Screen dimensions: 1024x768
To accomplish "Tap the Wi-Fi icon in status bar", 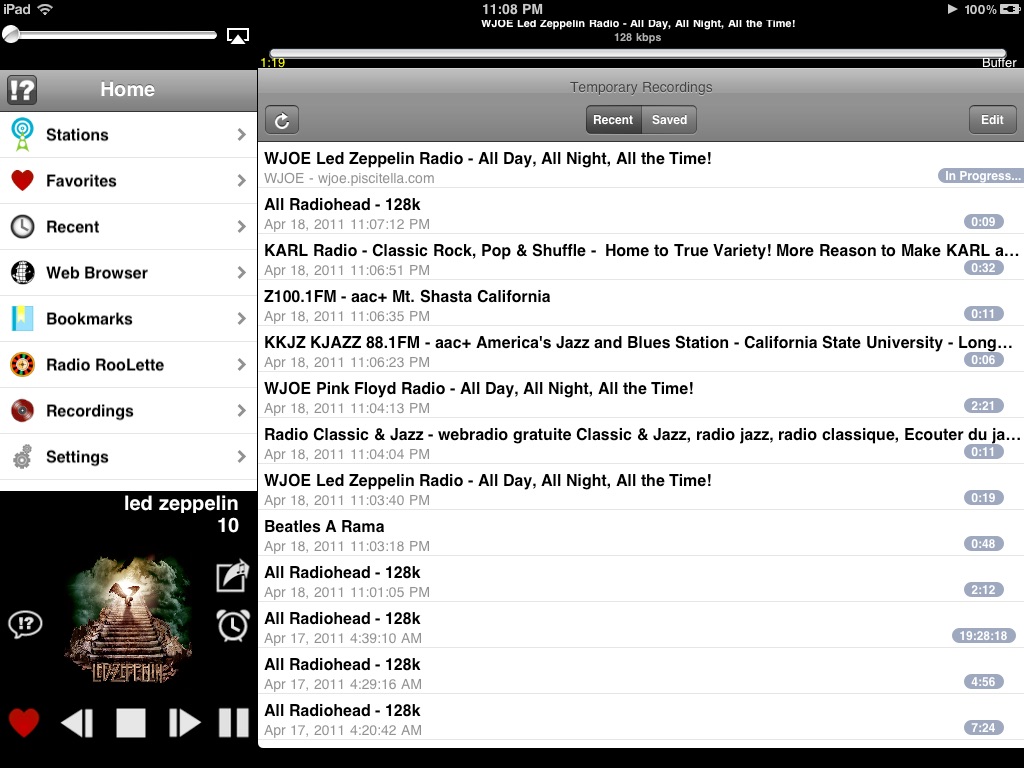I will click(x=45, y=9).
